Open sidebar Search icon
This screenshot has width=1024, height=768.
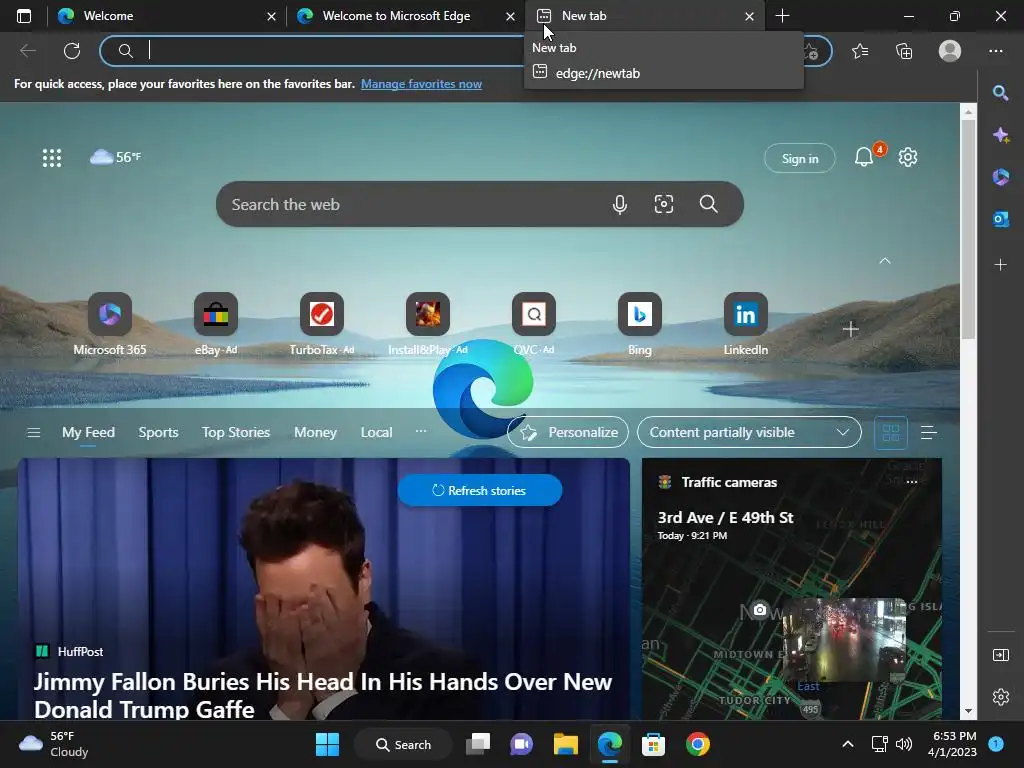1000,93
